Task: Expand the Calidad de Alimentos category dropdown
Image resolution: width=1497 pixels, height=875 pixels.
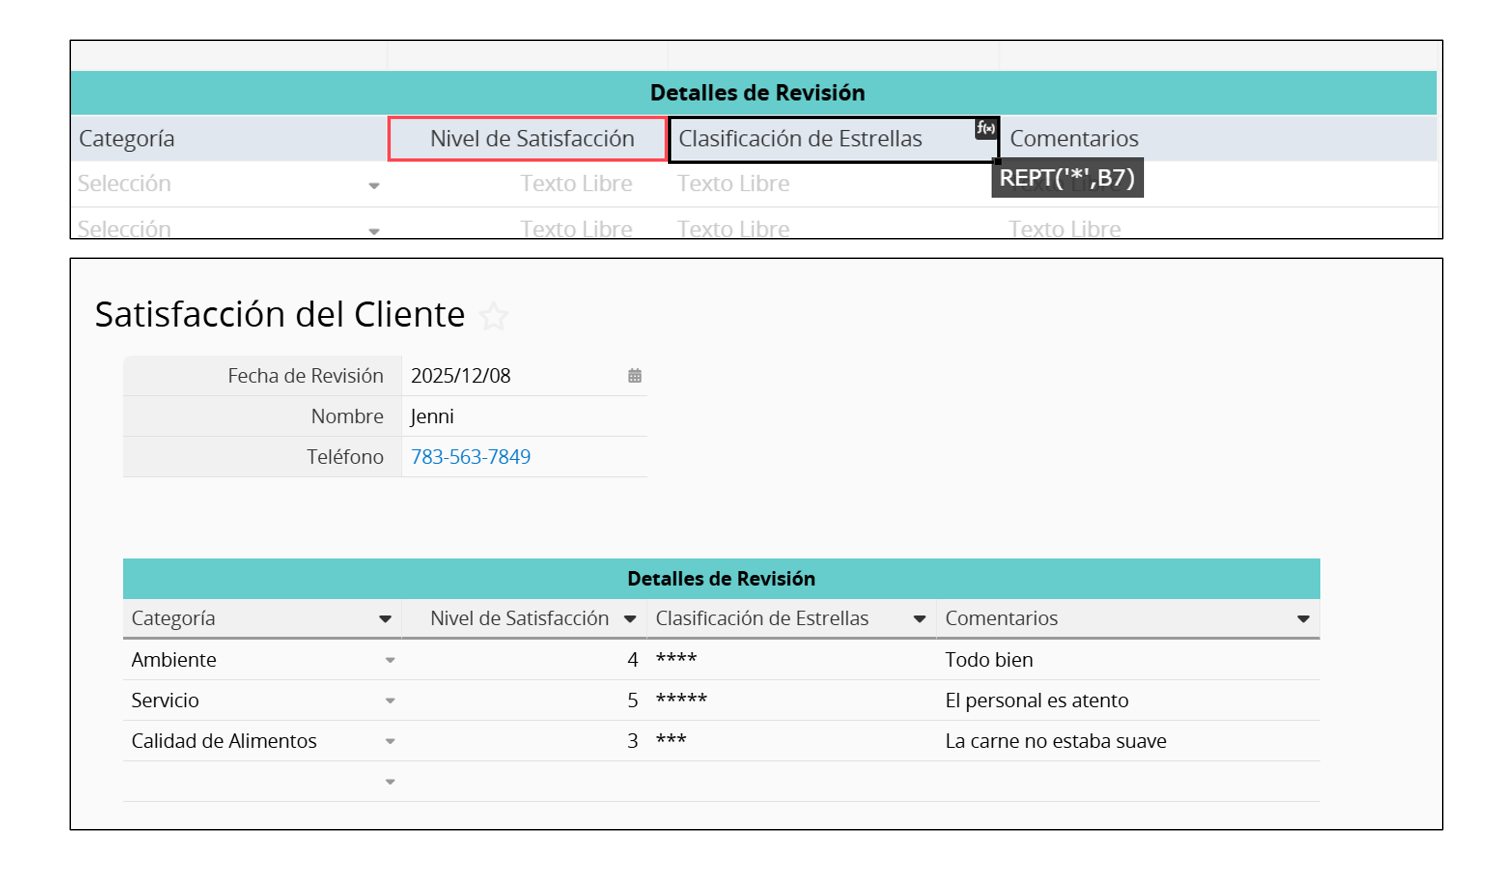Action: (x=390, y=742)
